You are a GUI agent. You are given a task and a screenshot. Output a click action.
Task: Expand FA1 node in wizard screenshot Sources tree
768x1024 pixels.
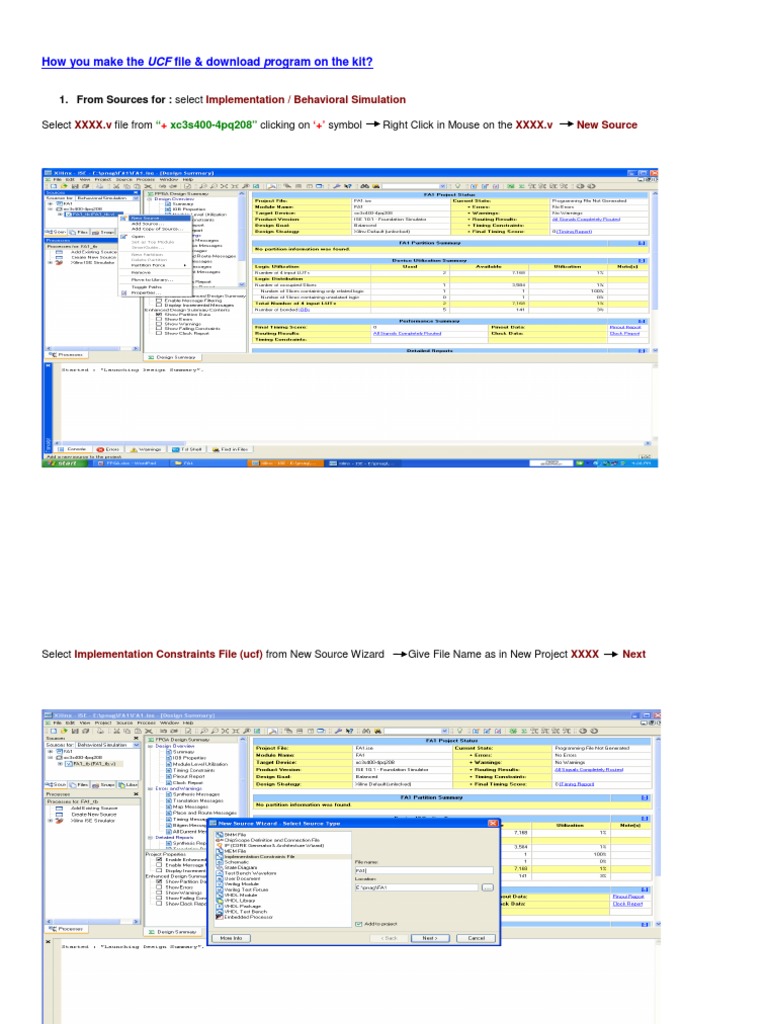pos(50,751)
